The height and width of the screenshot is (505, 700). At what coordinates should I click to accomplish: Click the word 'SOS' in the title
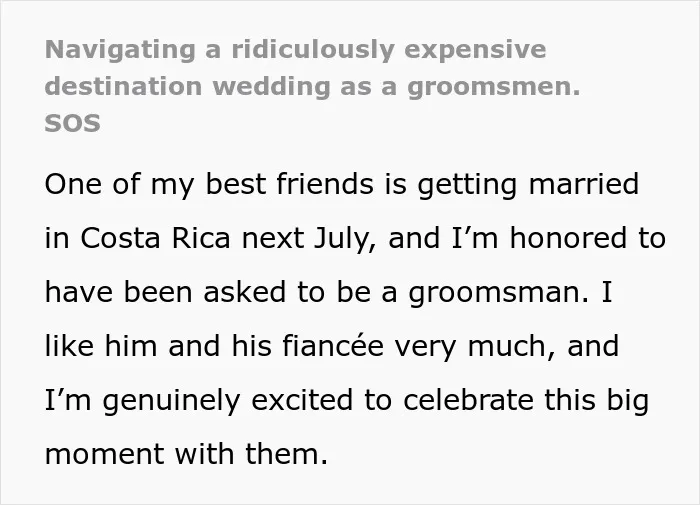(72, 123)
